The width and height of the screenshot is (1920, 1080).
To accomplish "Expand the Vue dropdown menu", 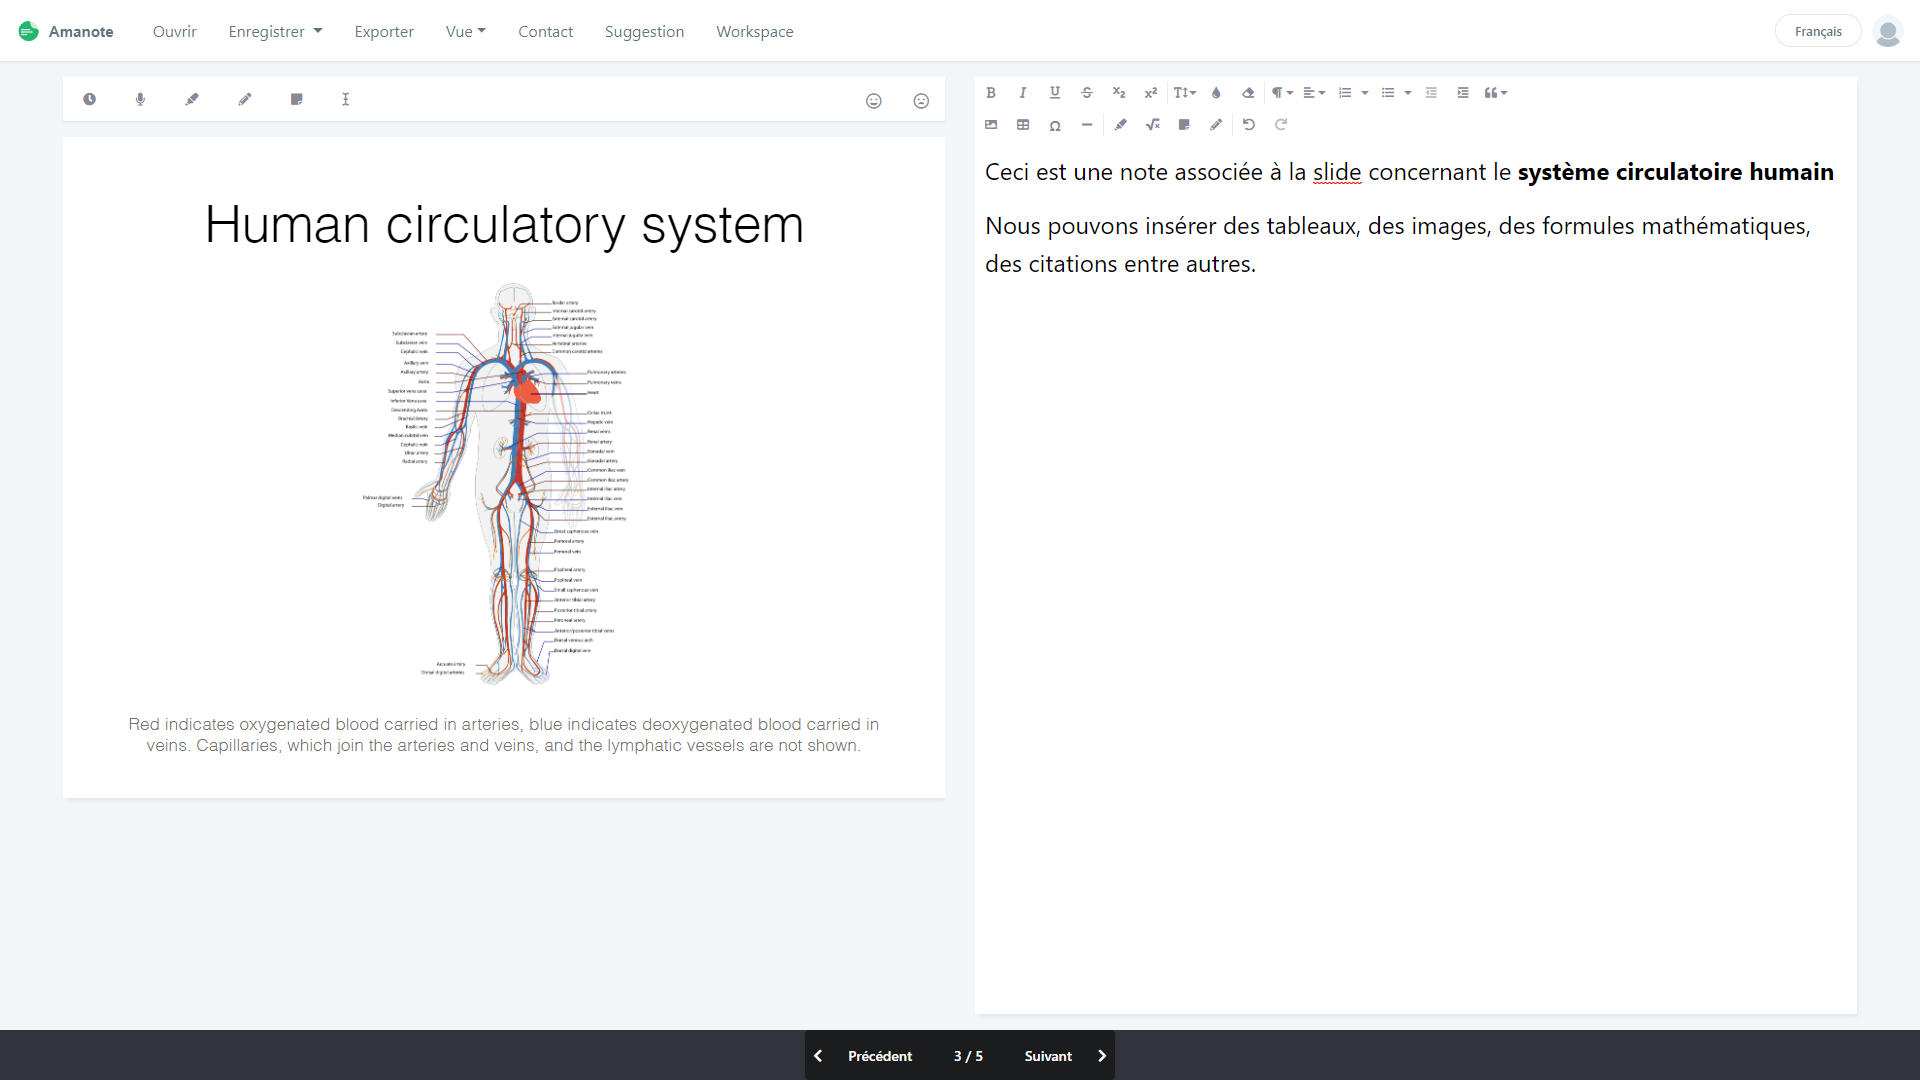I will 465,32.
